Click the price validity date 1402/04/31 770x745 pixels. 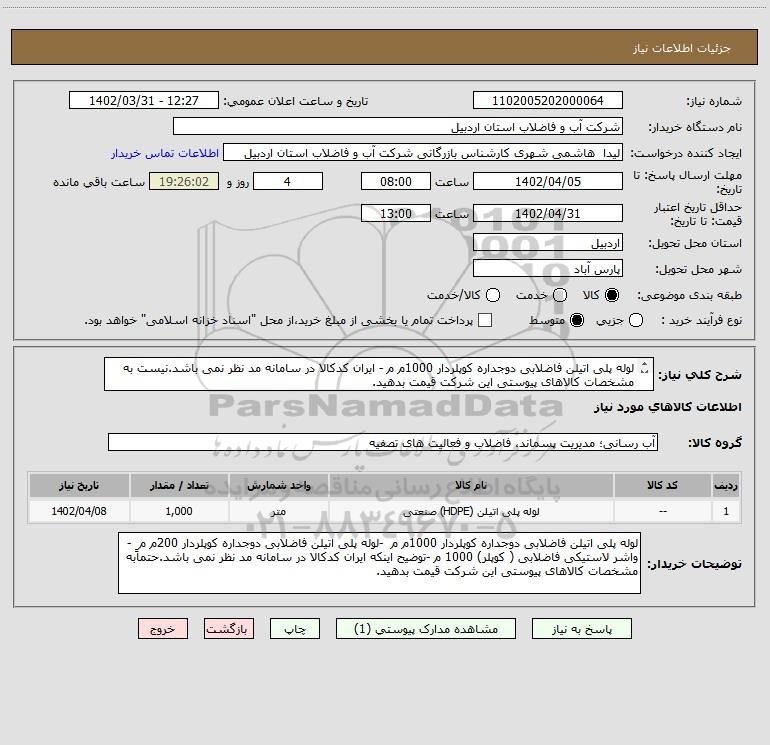pyautogui.click(x=548, y=213)
